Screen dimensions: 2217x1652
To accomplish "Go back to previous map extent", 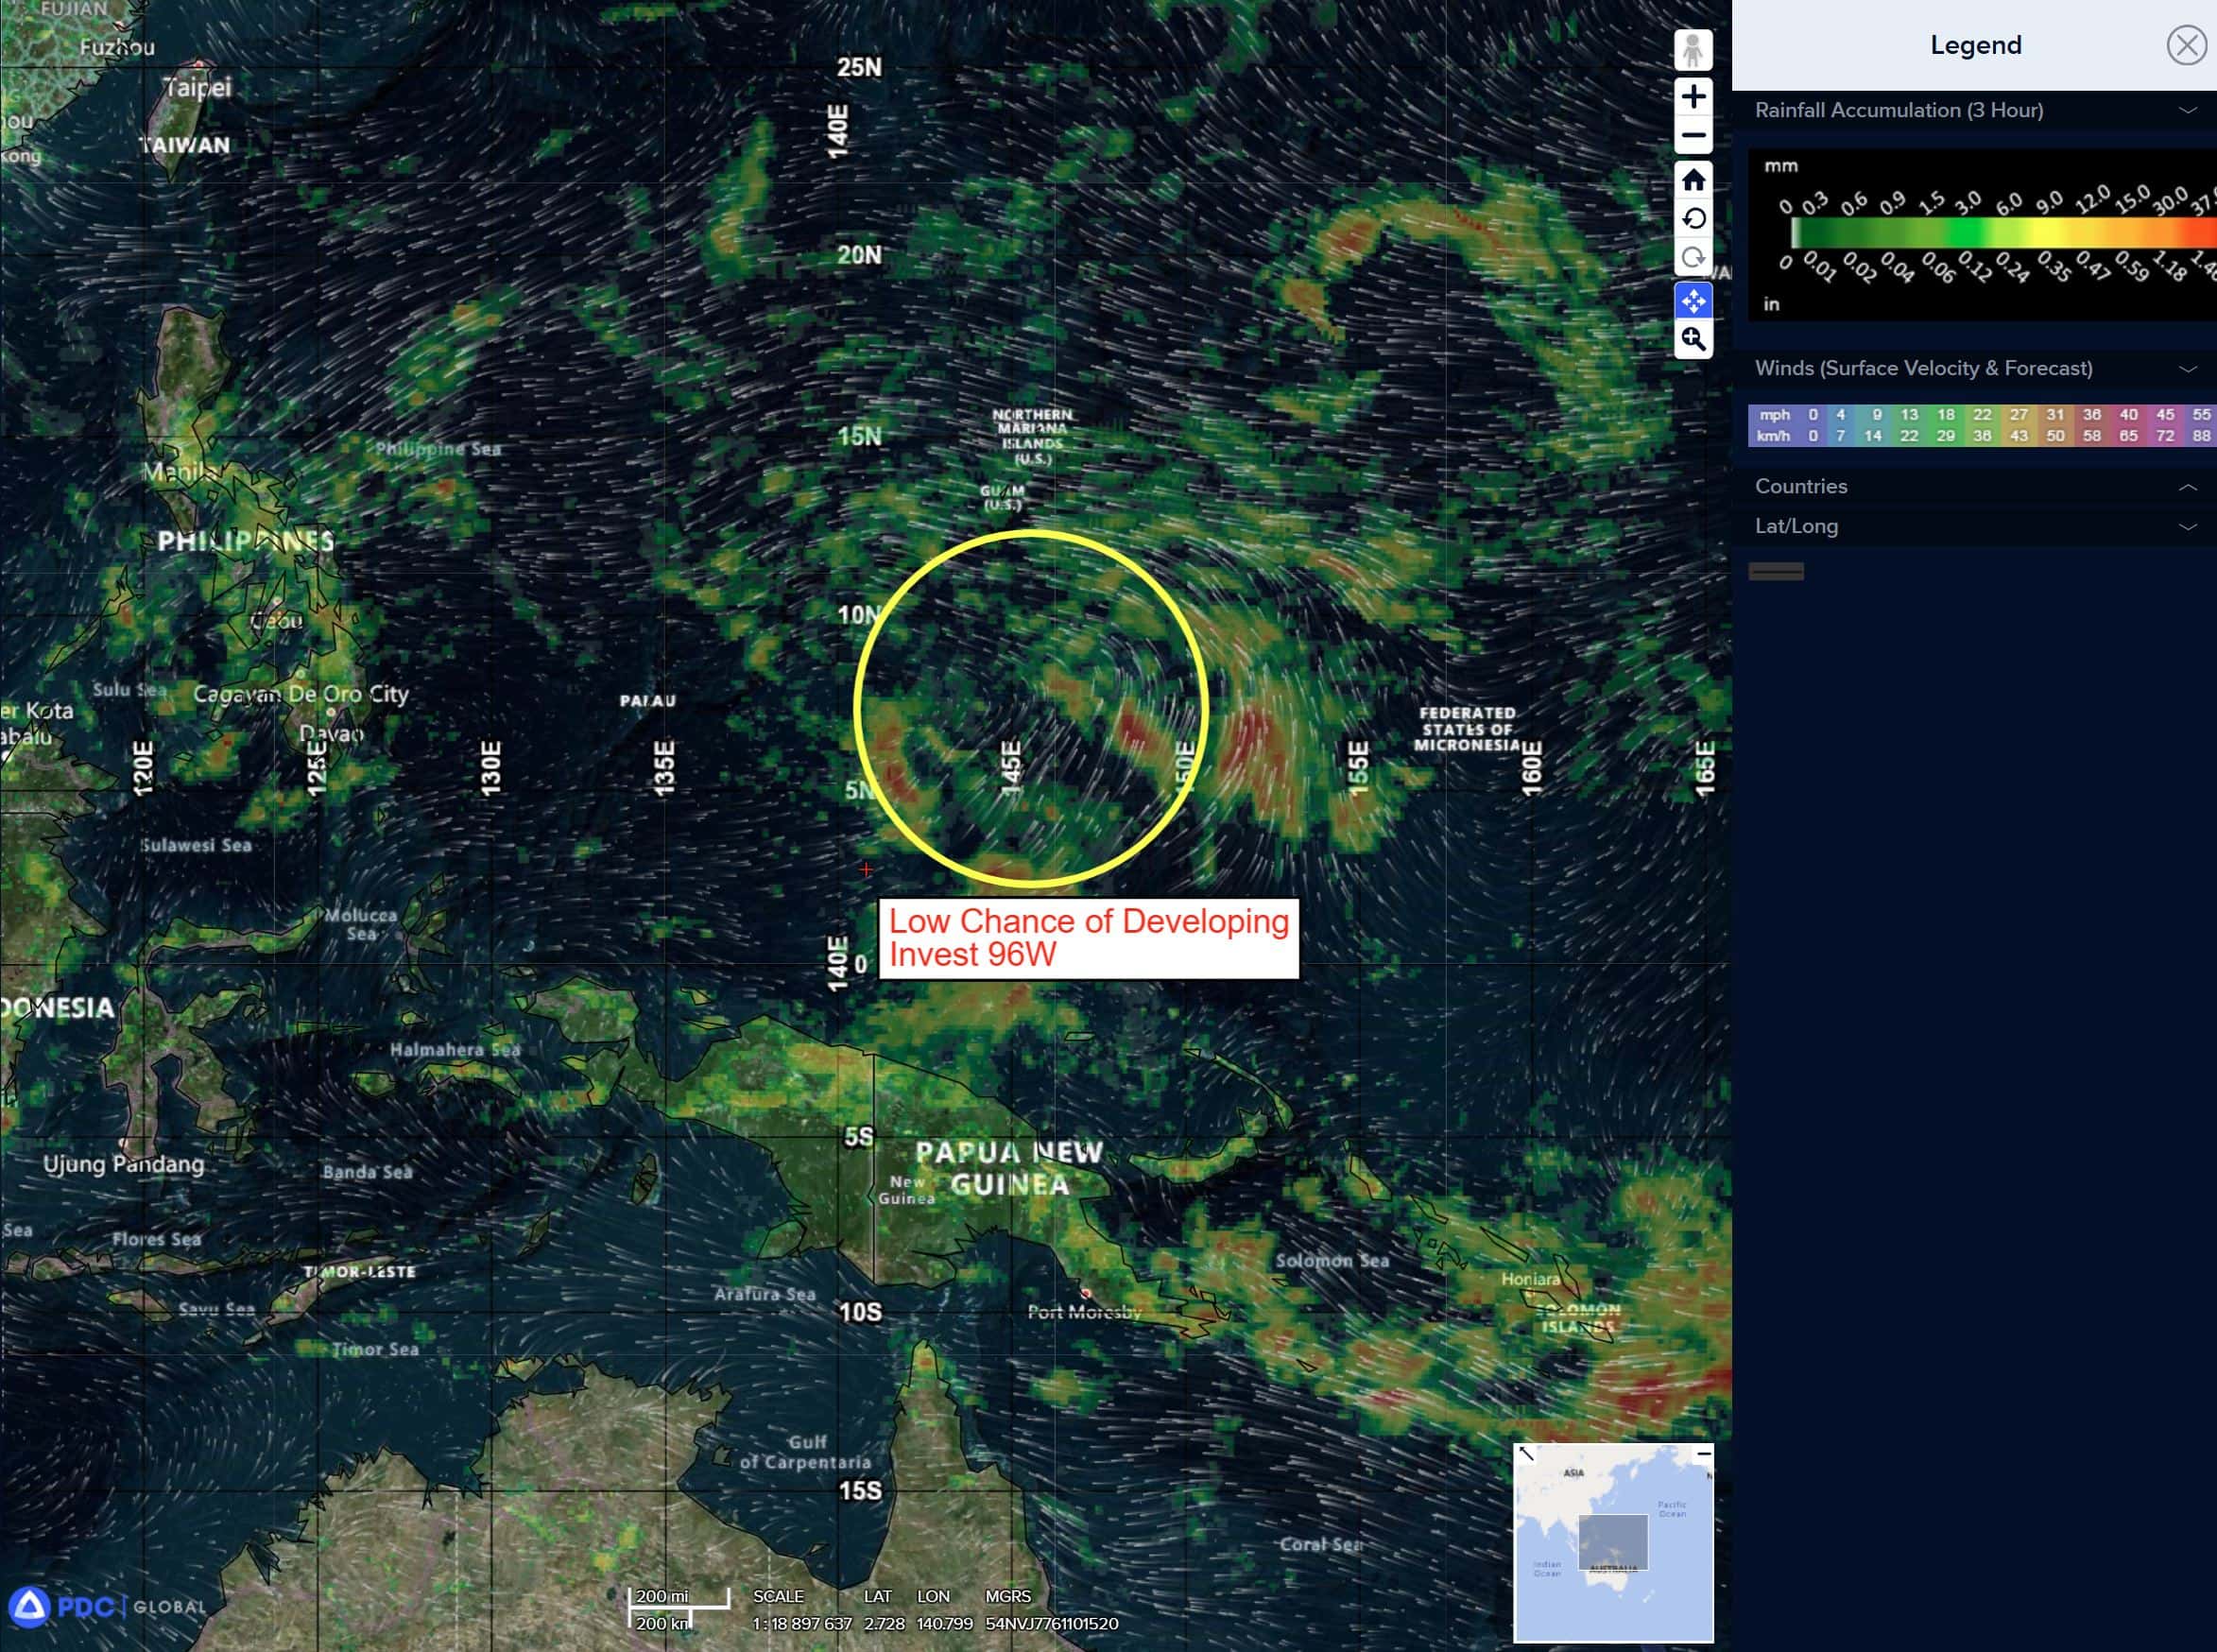I will click(x=1692, y=219).
